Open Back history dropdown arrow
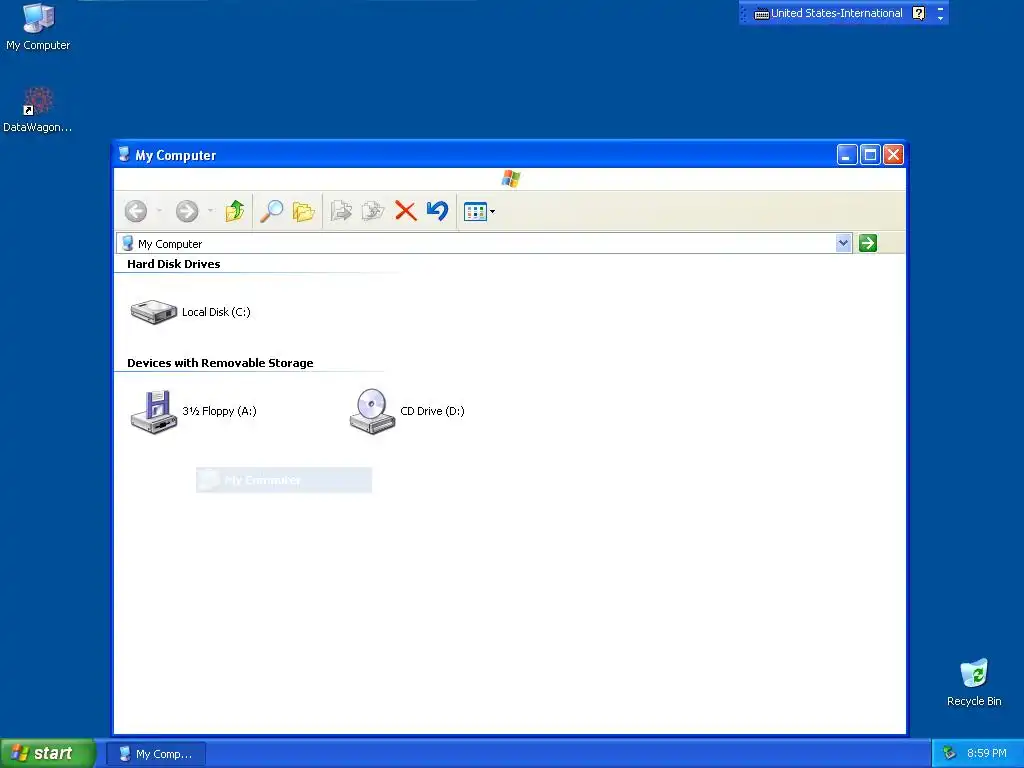1024x768 pixels. tap(159, 211)
